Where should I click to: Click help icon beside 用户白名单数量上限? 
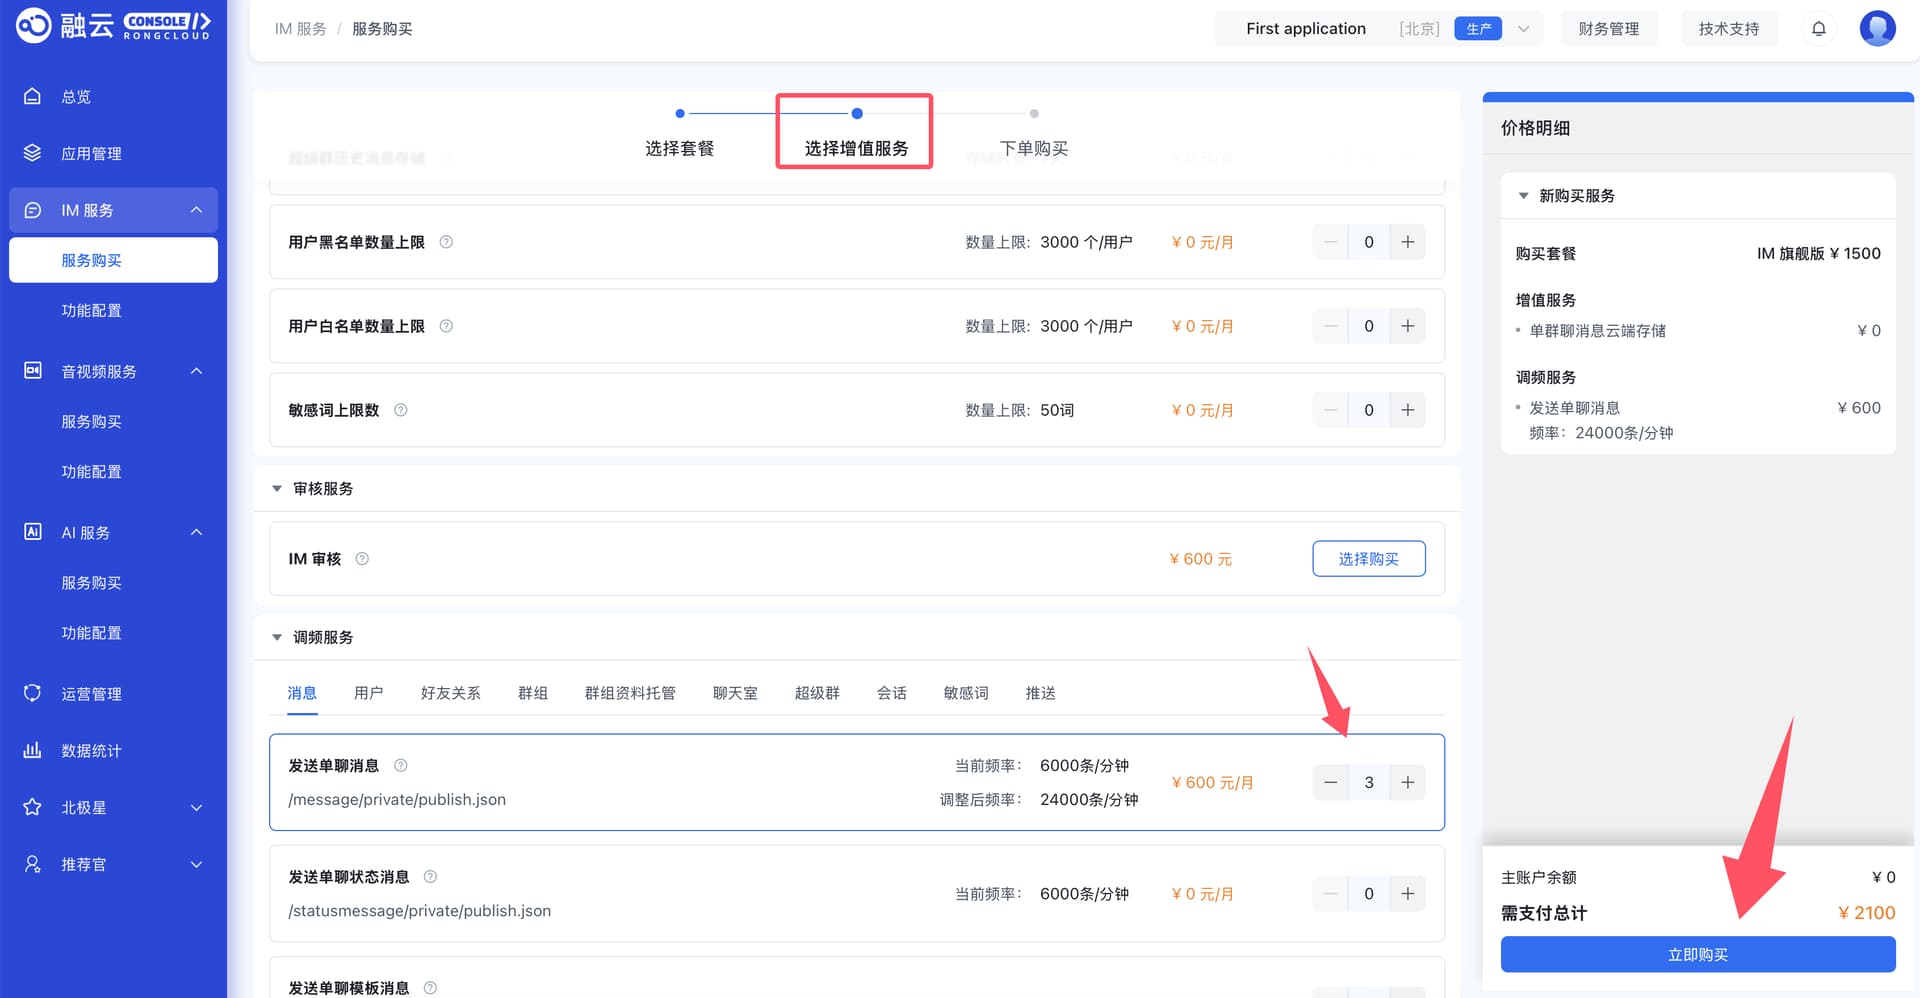(446, 326)
